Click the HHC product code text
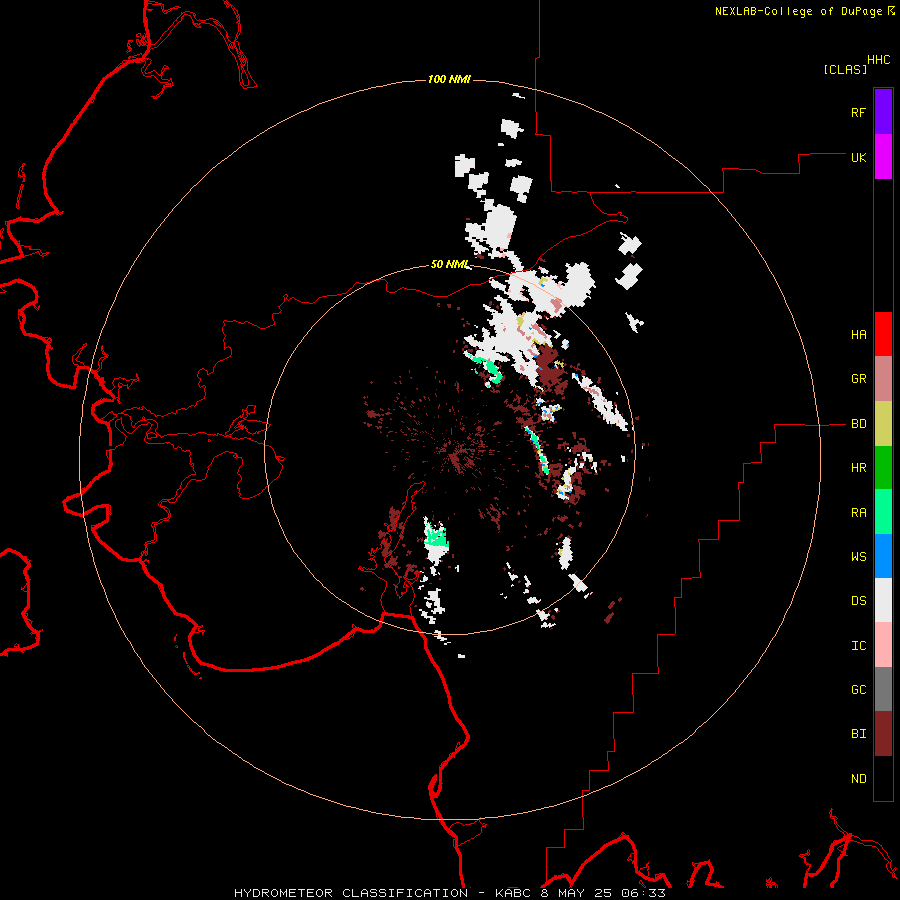The image size is (900, 900). [x=879, y=60]
